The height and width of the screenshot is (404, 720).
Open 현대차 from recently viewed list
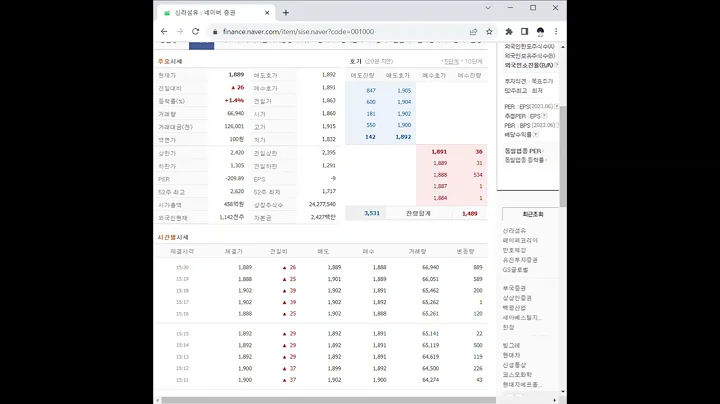tap(512, 355)
